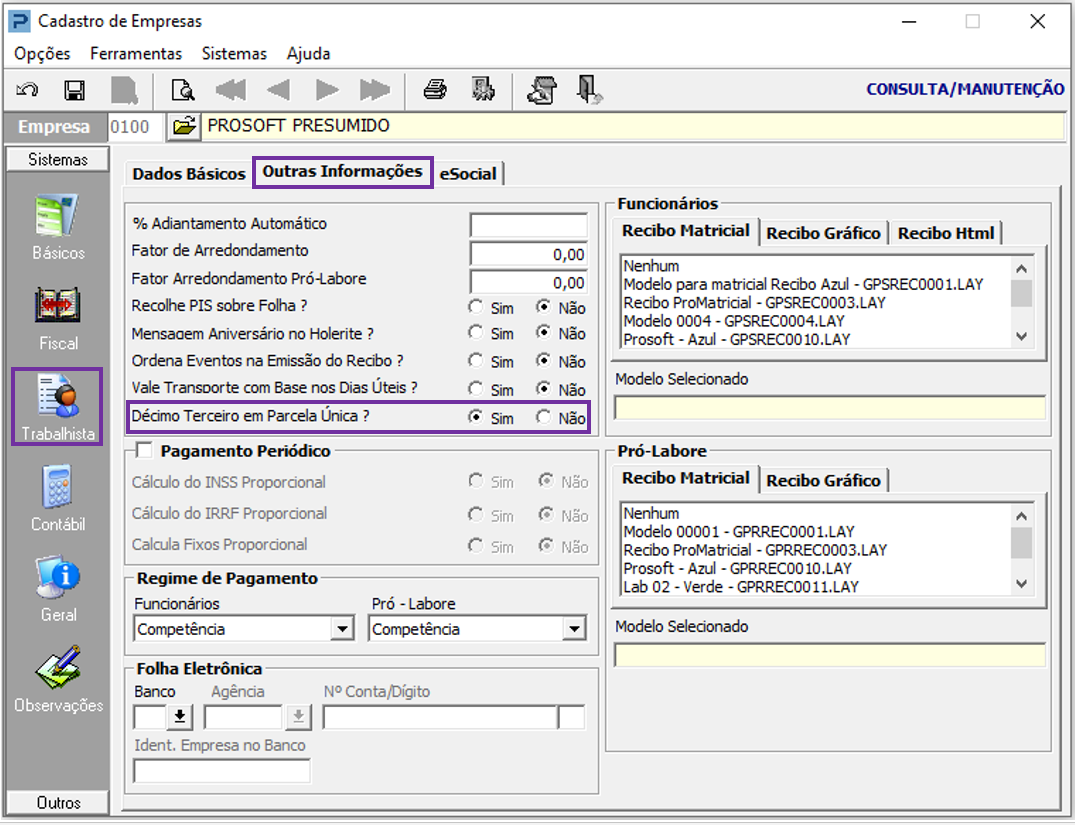
Task: Click the Banco code input field
Action: coord(149,717)
